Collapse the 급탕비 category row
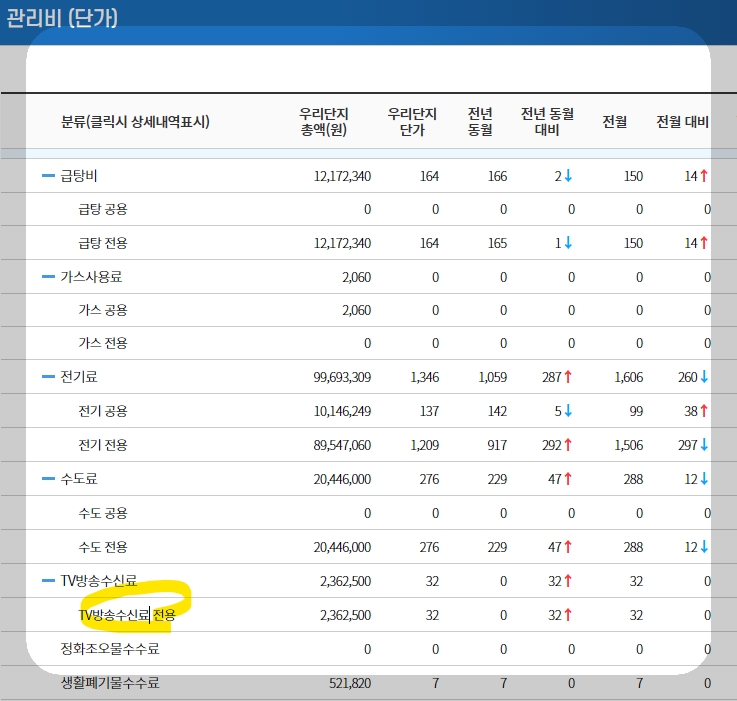737x701 pixels. tap(48, 176)
